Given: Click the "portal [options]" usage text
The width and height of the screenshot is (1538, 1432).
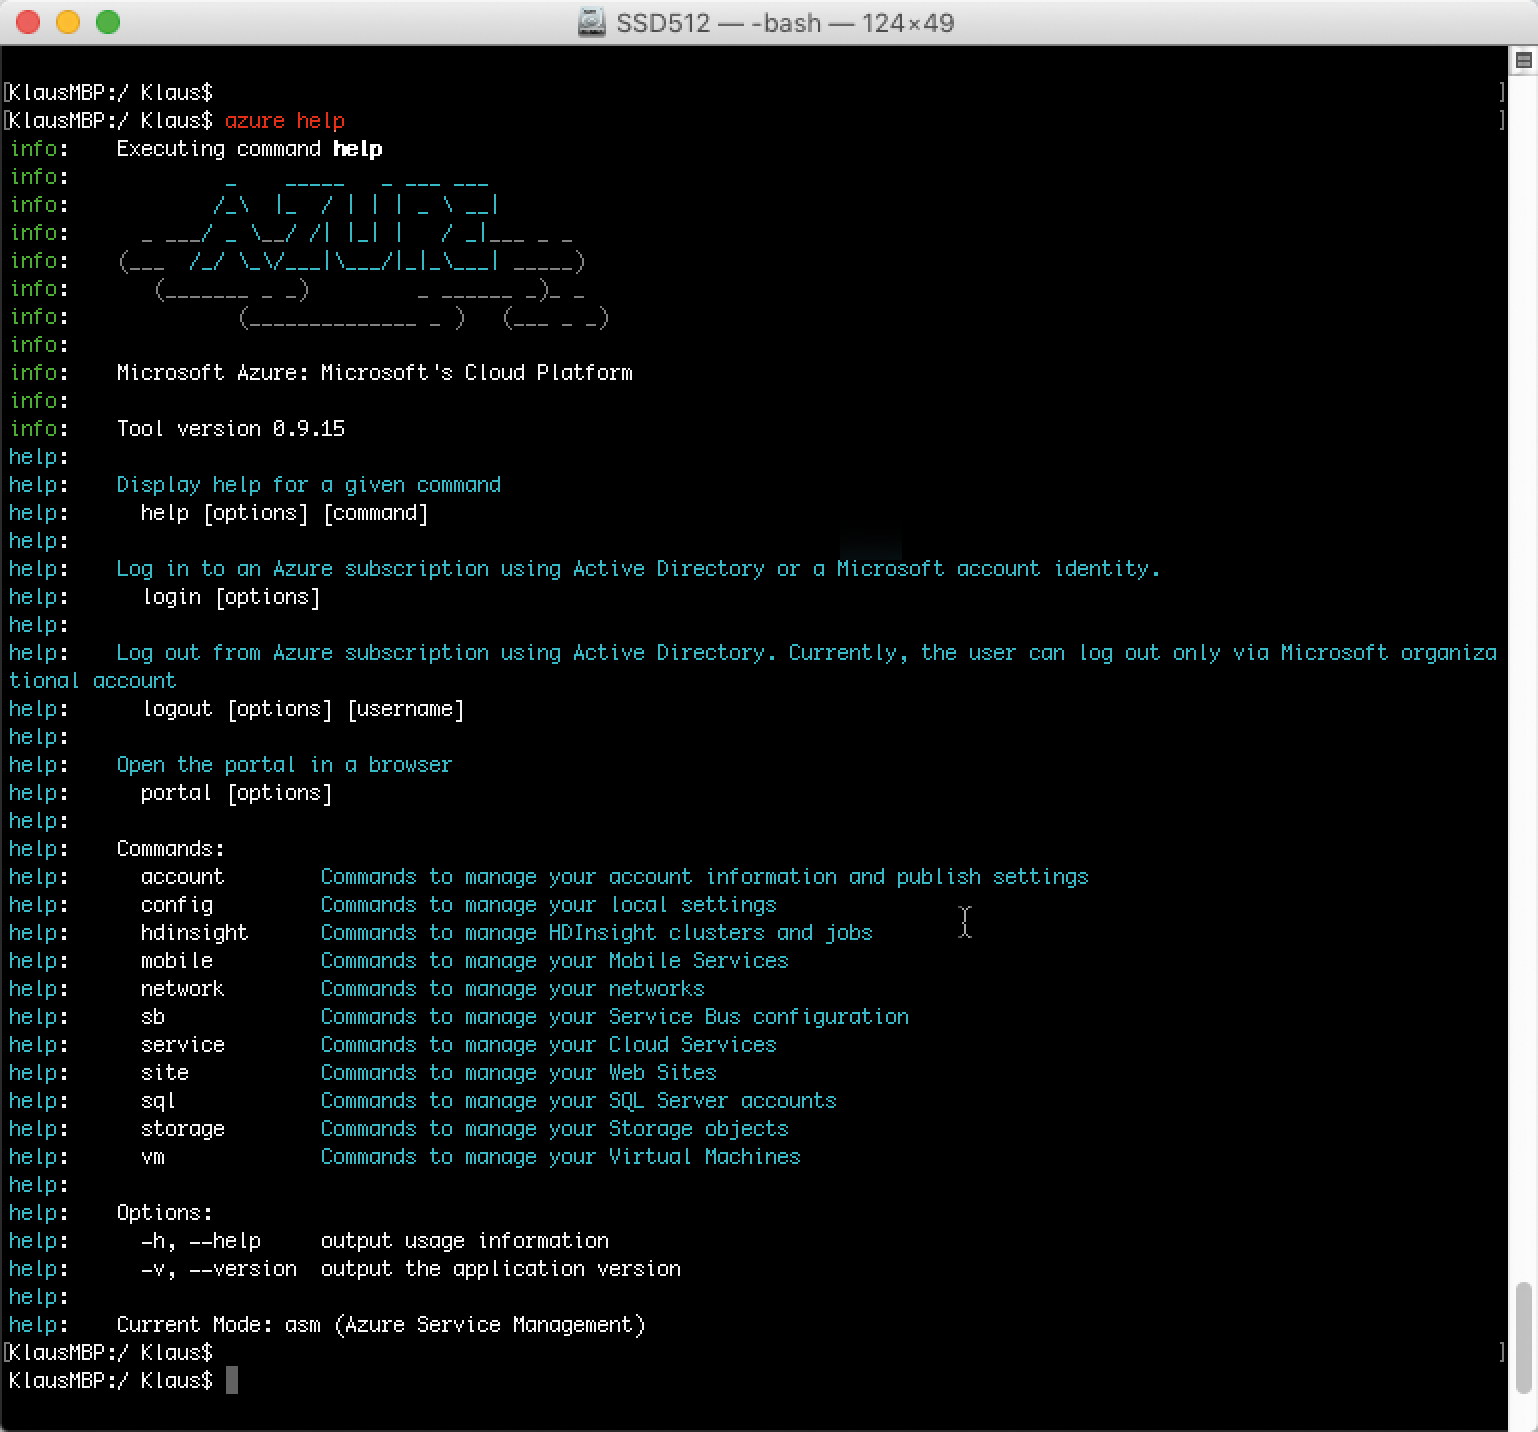Looking at the screenshot, I should [236, 793].
